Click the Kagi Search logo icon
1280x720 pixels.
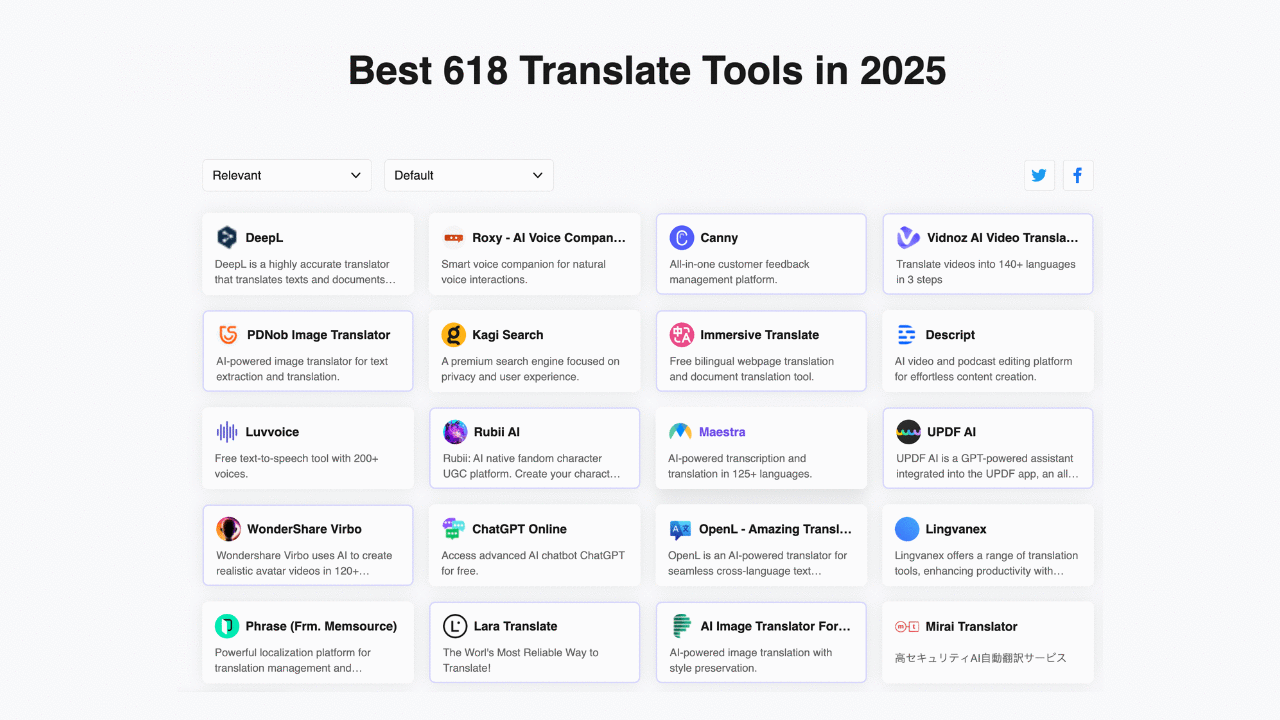click(x=454, y=335)
